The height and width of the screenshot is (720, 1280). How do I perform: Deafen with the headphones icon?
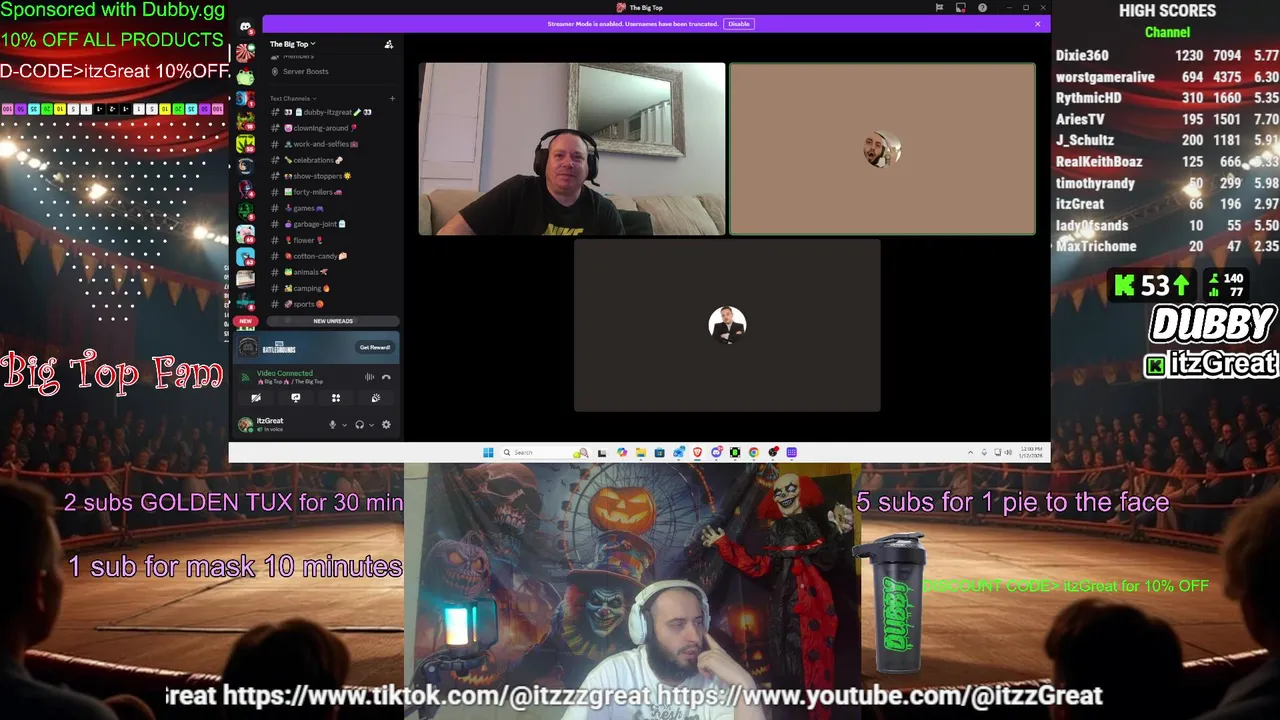[x=359, y=425]
